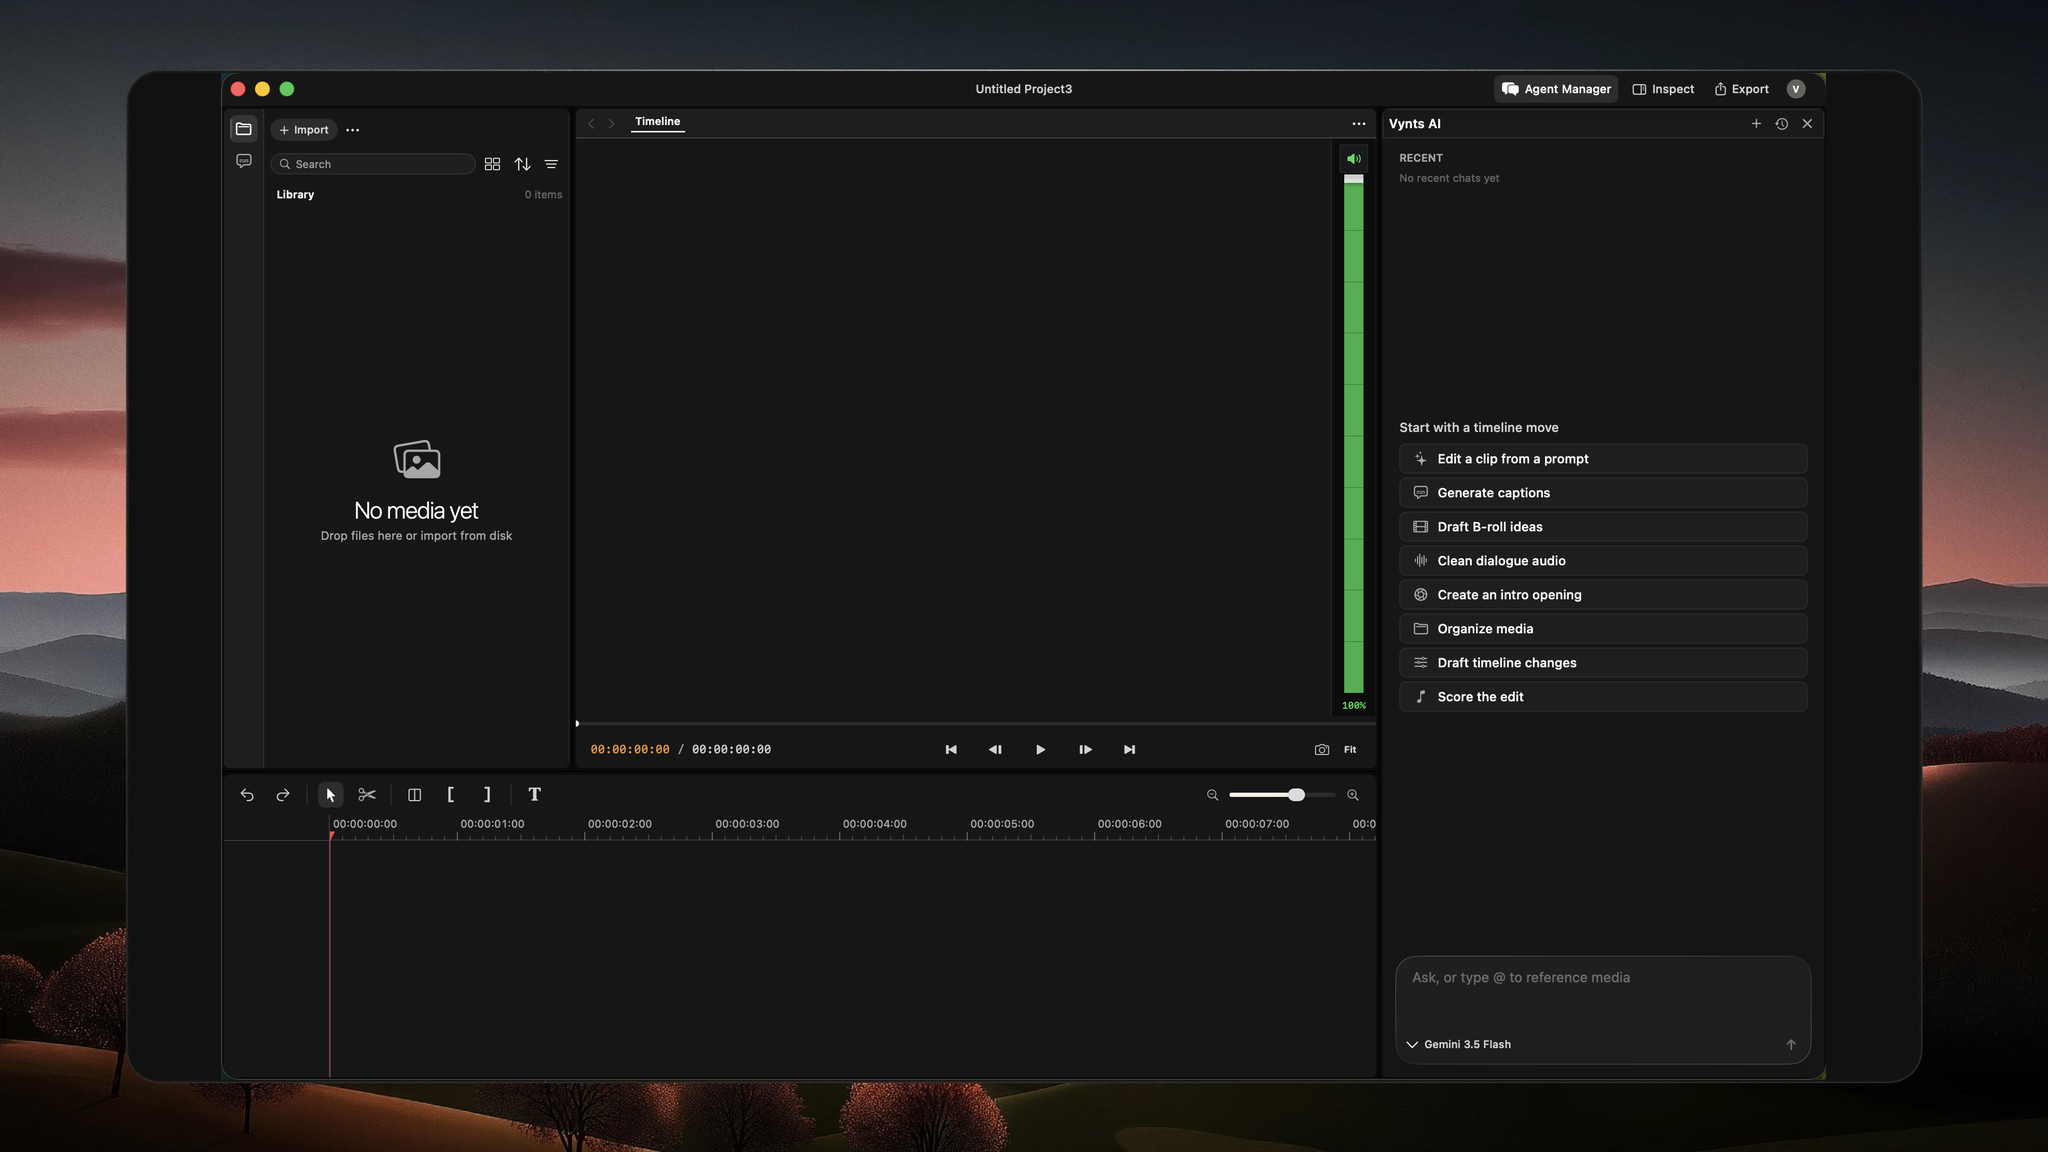
Task: Open the library sort order options
Action: [x=522, y=164]
